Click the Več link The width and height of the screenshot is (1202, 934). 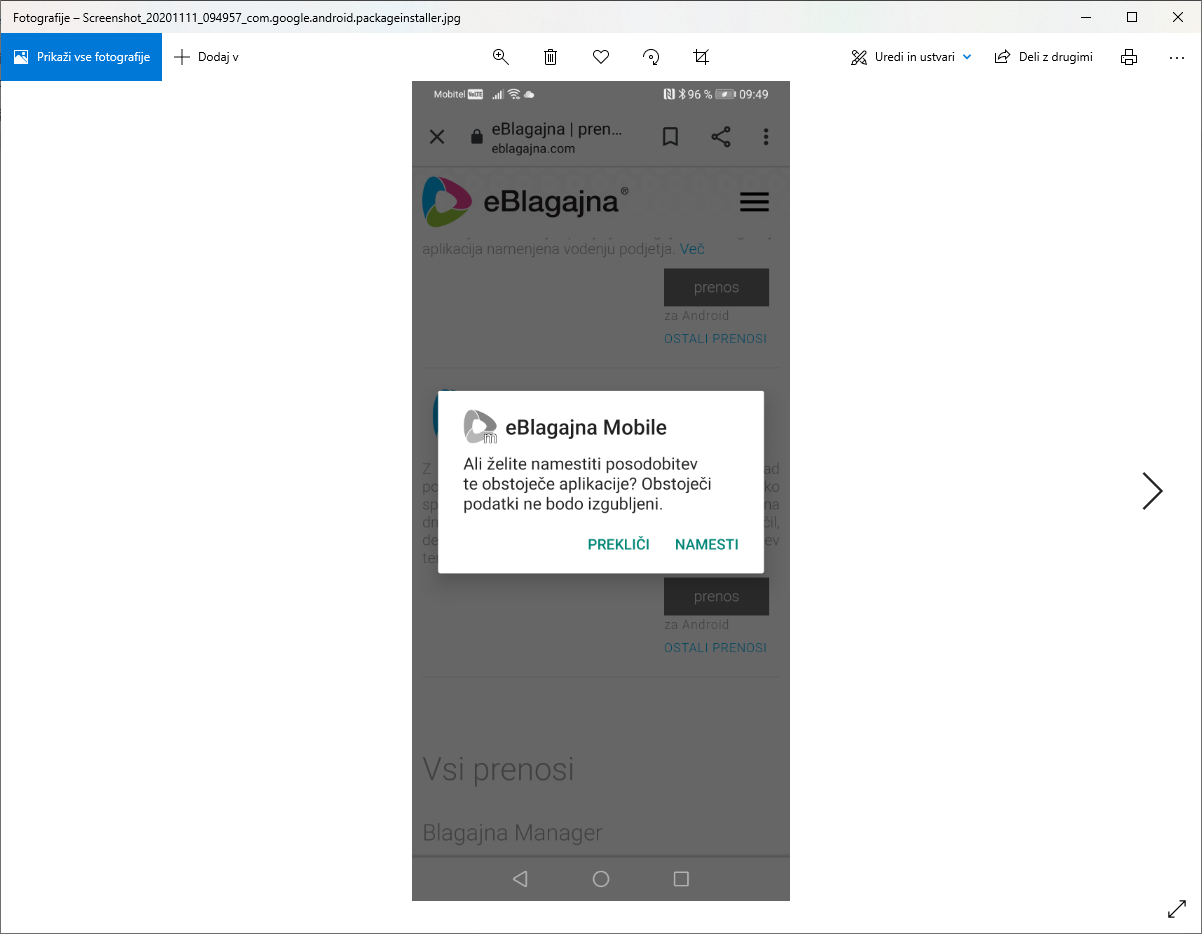coord(692,248)
